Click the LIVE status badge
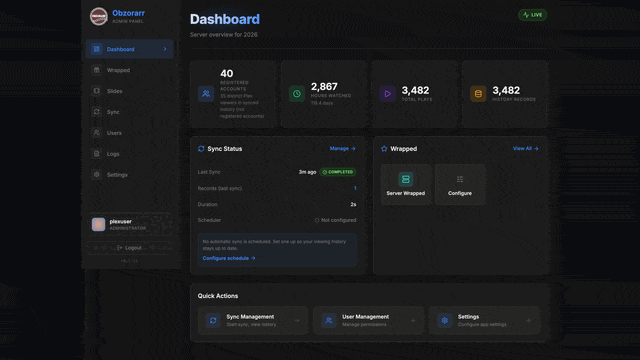 [532, 15]
